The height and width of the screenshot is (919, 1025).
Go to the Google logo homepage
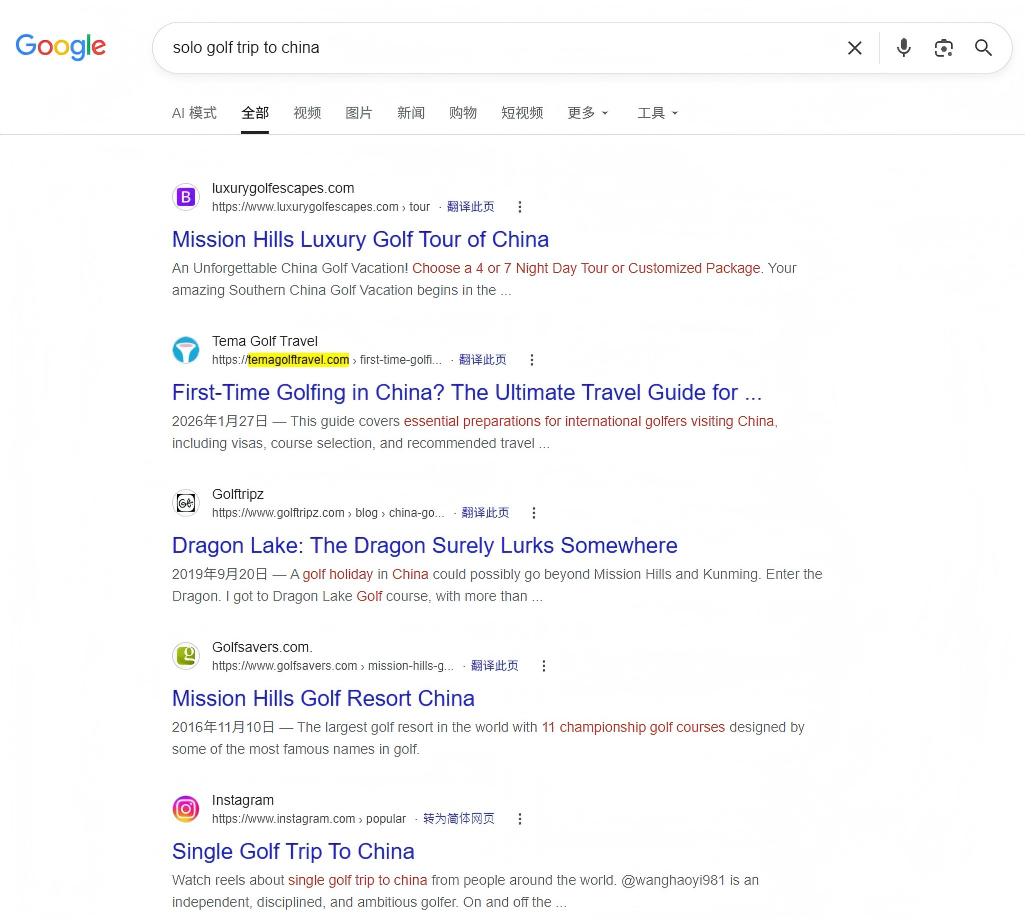[x=60, y=46]
